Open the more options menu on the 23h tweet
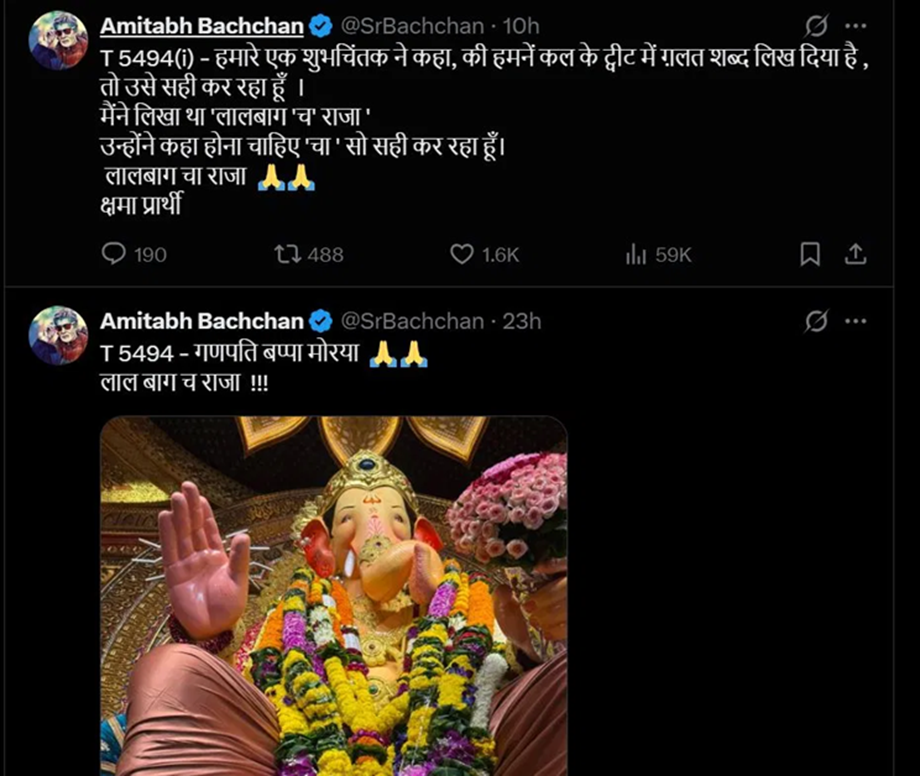The width and height of the screenshot is (920, 776). pyautogui.click(x=855, y=321)
